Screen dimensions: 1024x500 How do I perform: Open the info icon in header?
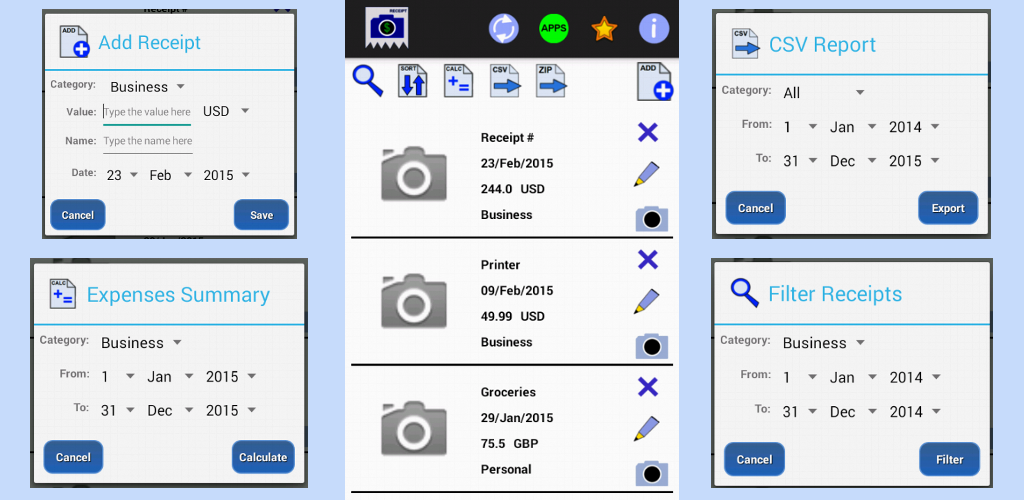pyautogui.click(x=654, y=28)
